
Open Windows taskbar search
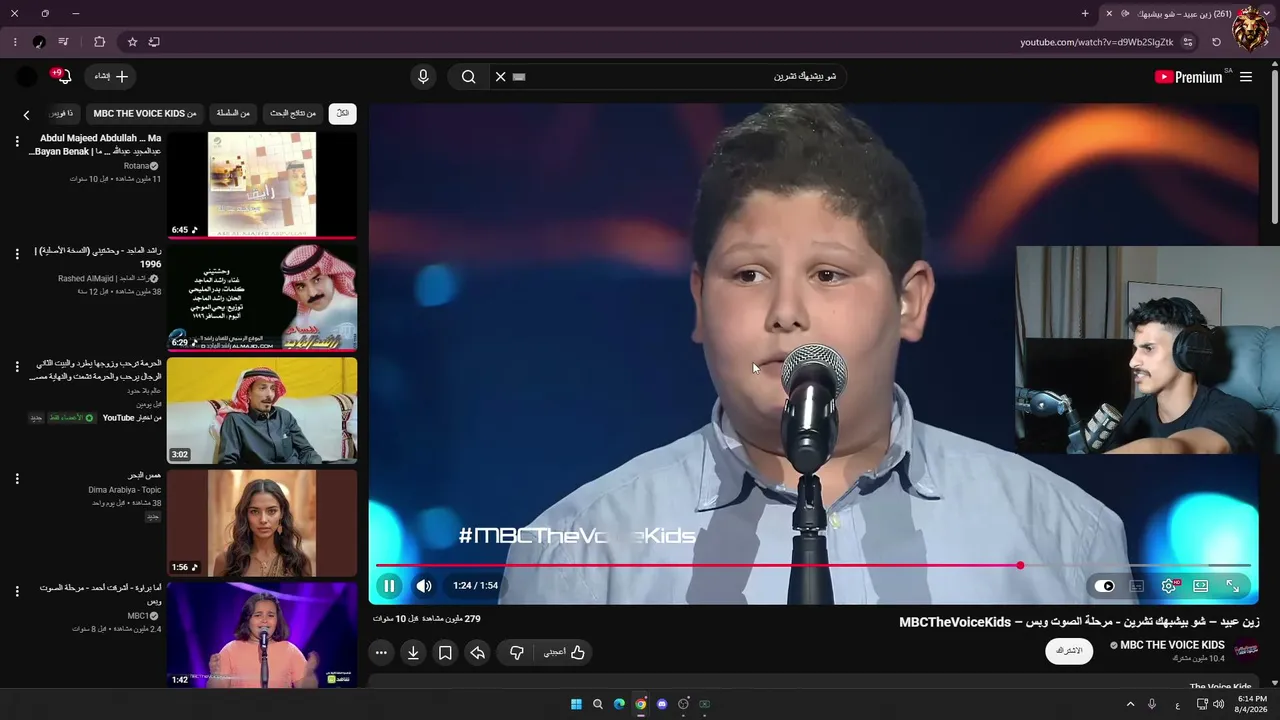[598, 704]
